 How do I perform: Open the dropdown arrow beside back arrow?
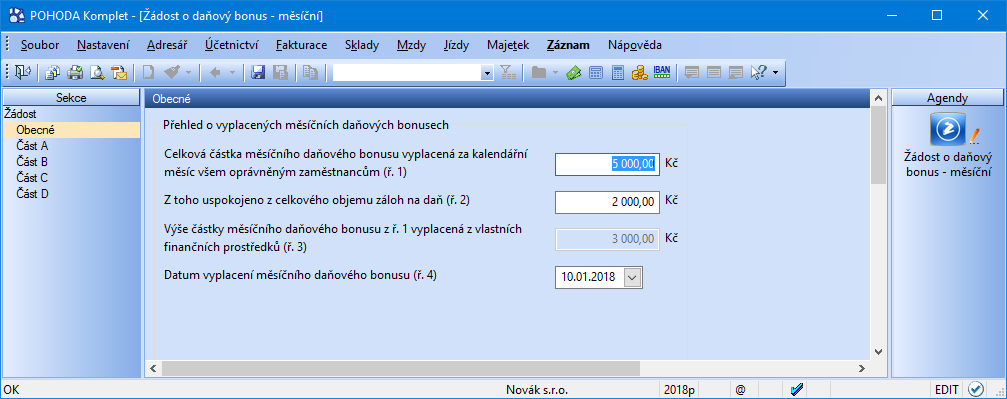tap(232, 73)
